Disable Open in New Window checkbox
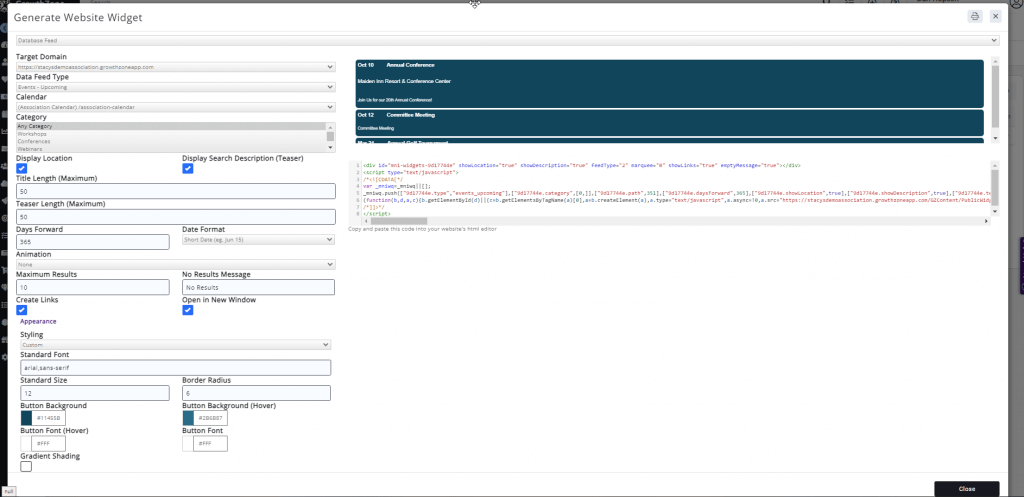The image size is (1024, 497). [188, 310]
